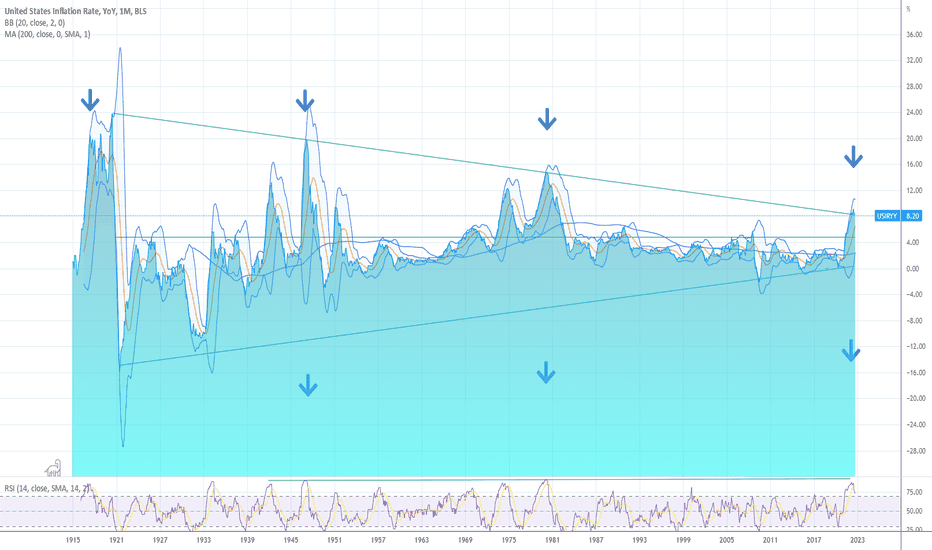Click the 1951 time axis label

coord(334,540)
